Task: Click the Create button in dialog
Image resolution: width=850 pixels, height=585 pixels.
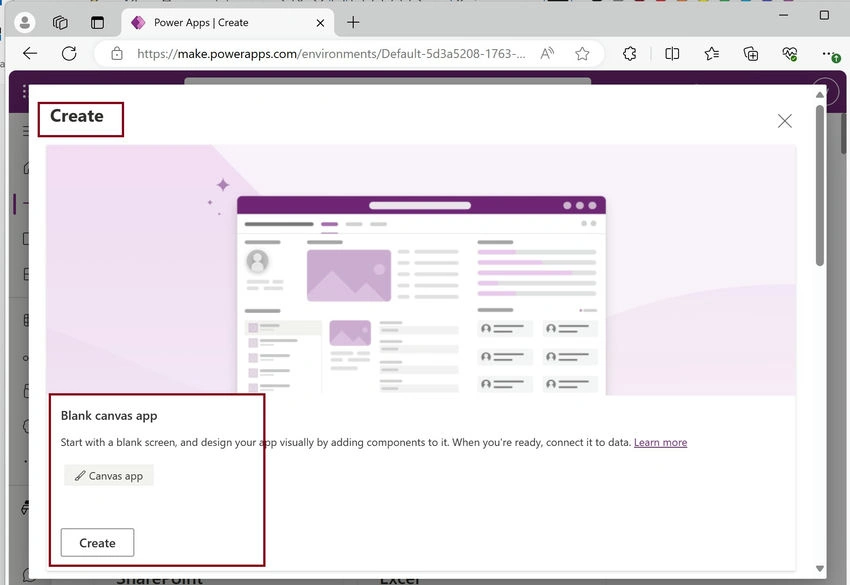Action: coord(98,543)
